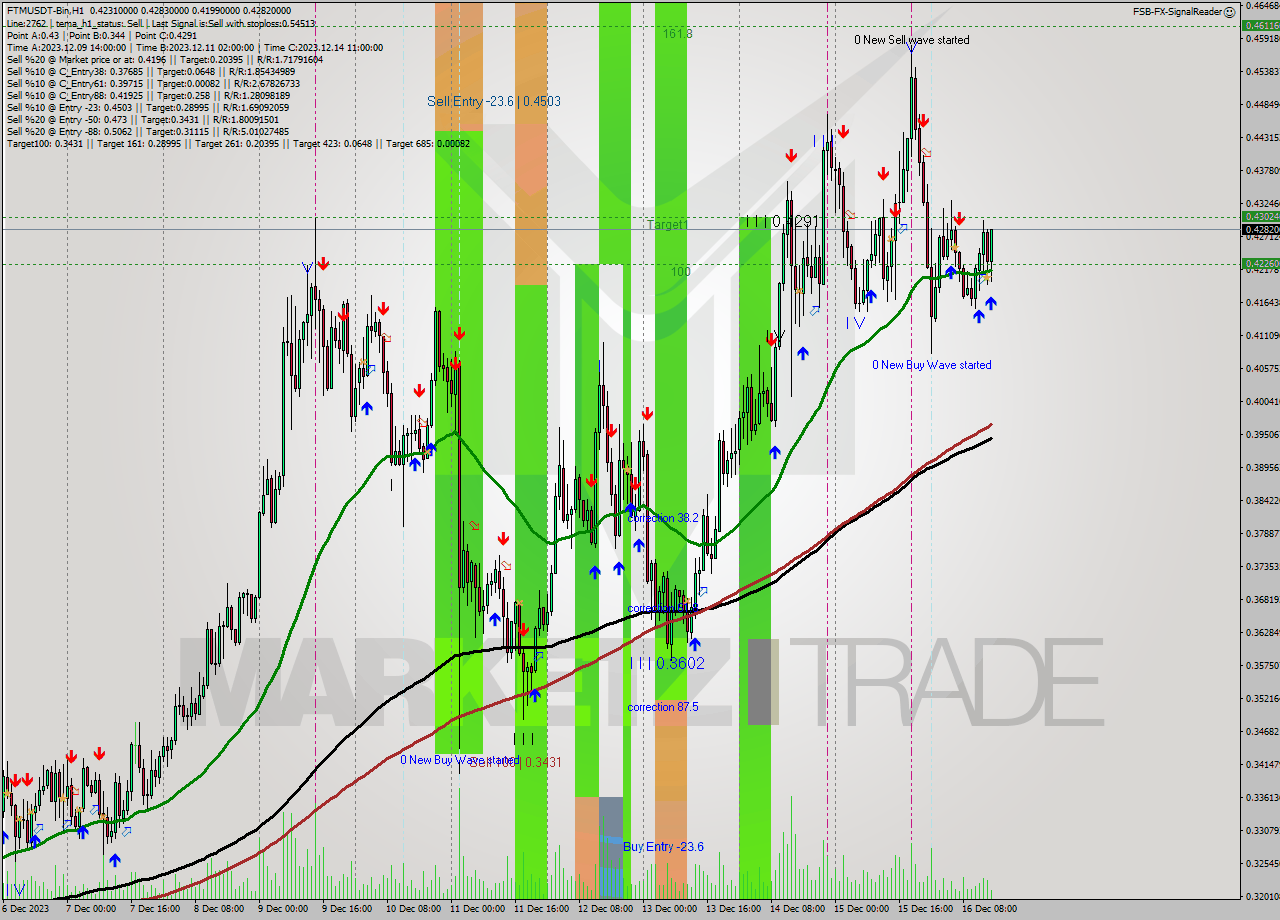
Task: Click the 'Sell %10 @ C_Entry38: 0.37685' line
Action: point(151,71)
